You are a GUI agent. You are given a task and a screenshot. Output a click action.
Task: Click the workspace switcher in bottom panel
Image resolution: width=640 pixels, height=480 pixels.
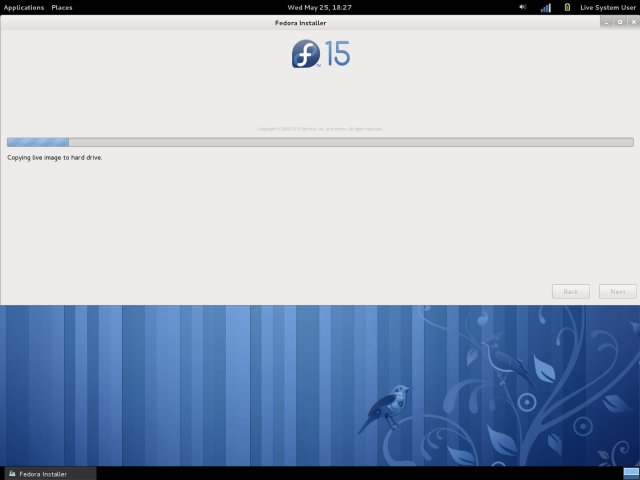pos(631,474)
